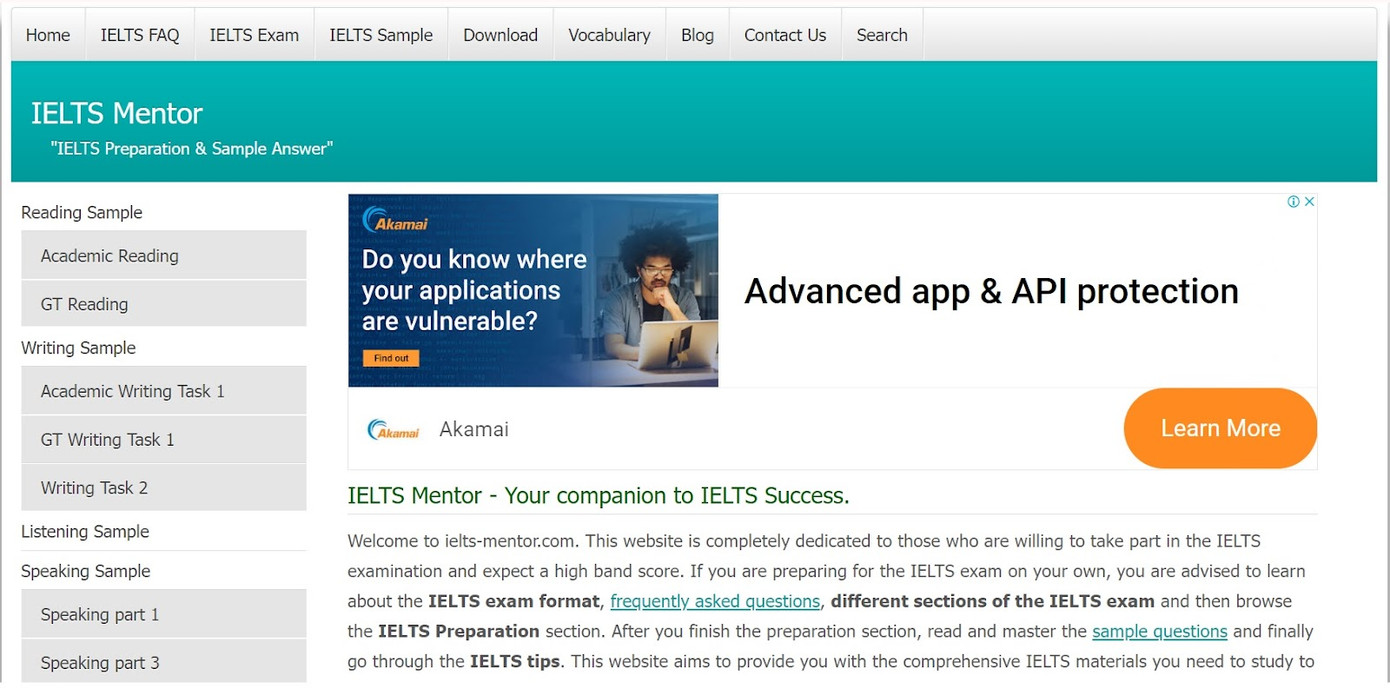Click the IELTS Mentor site title
The image size is (1390, 696).
point(117,114)
